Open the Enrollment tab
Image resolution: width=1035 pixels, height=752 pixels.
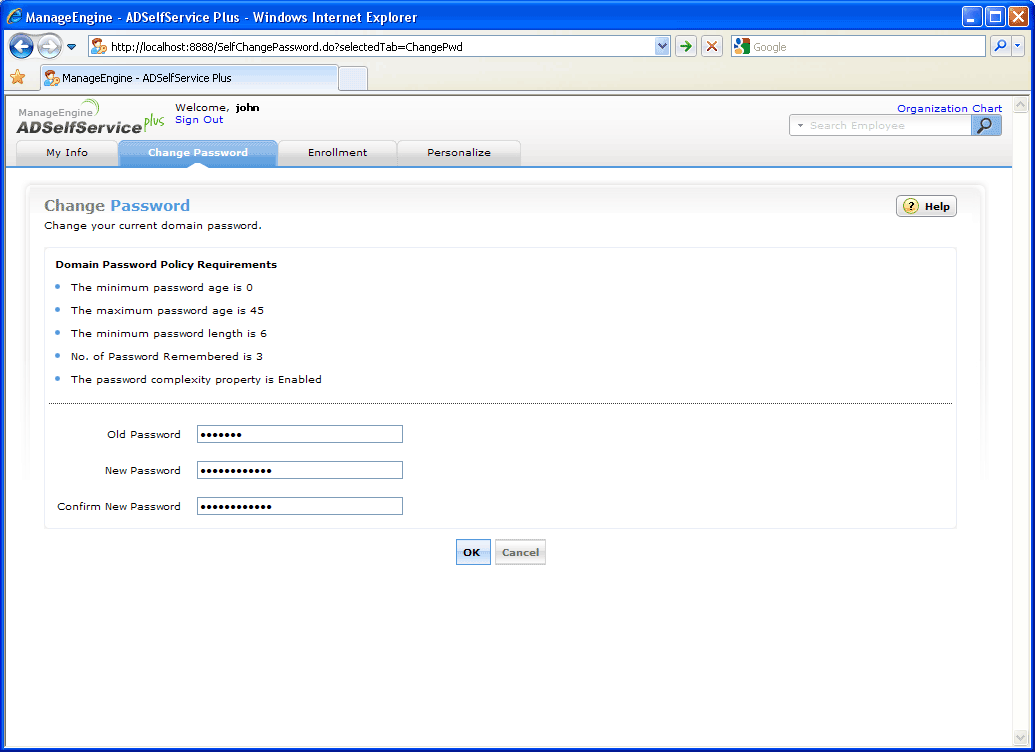click(337, 153)
